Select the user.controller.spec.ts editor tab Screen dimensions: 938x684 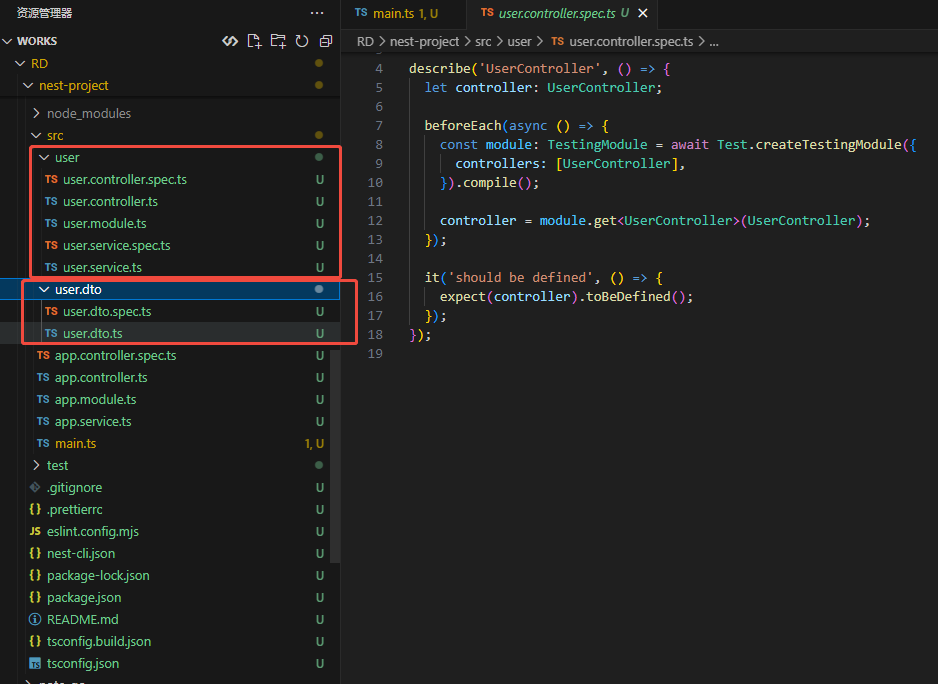click(x=556, y=13)
